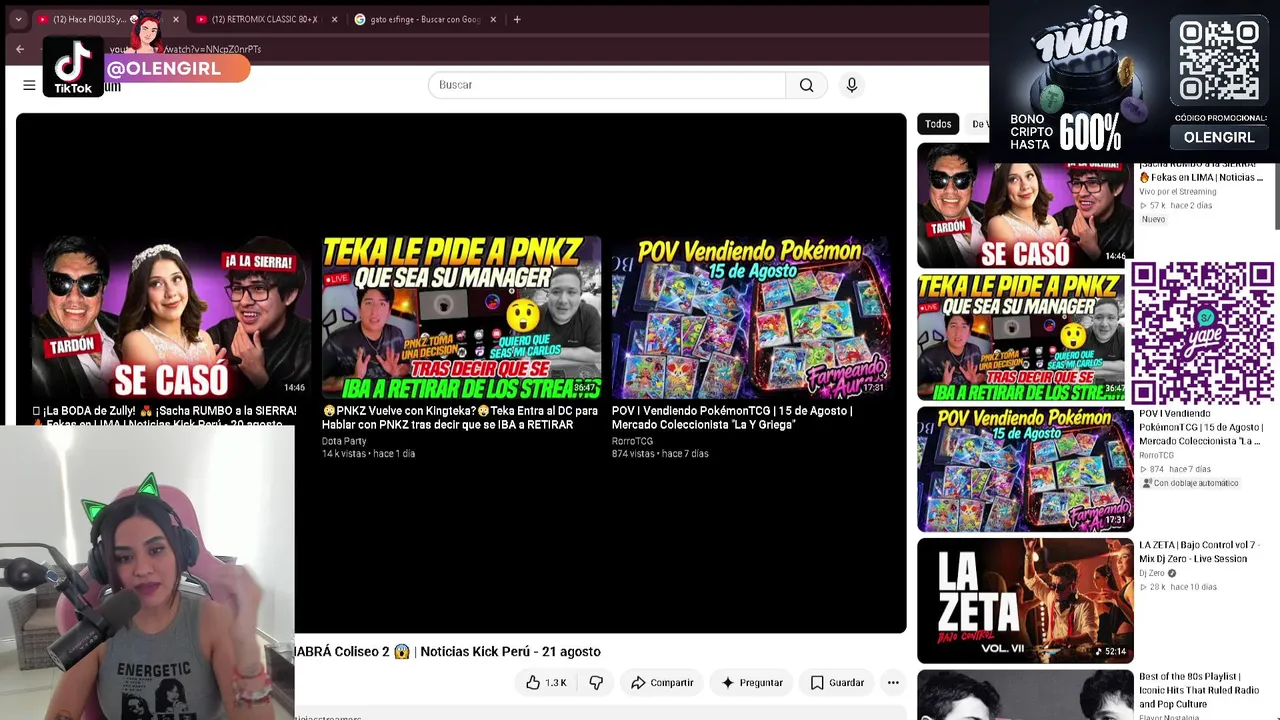Switch to gato esfinge Google search tab
The height and width of the screenshot is (720, 1280).
(x=425, y=19)
